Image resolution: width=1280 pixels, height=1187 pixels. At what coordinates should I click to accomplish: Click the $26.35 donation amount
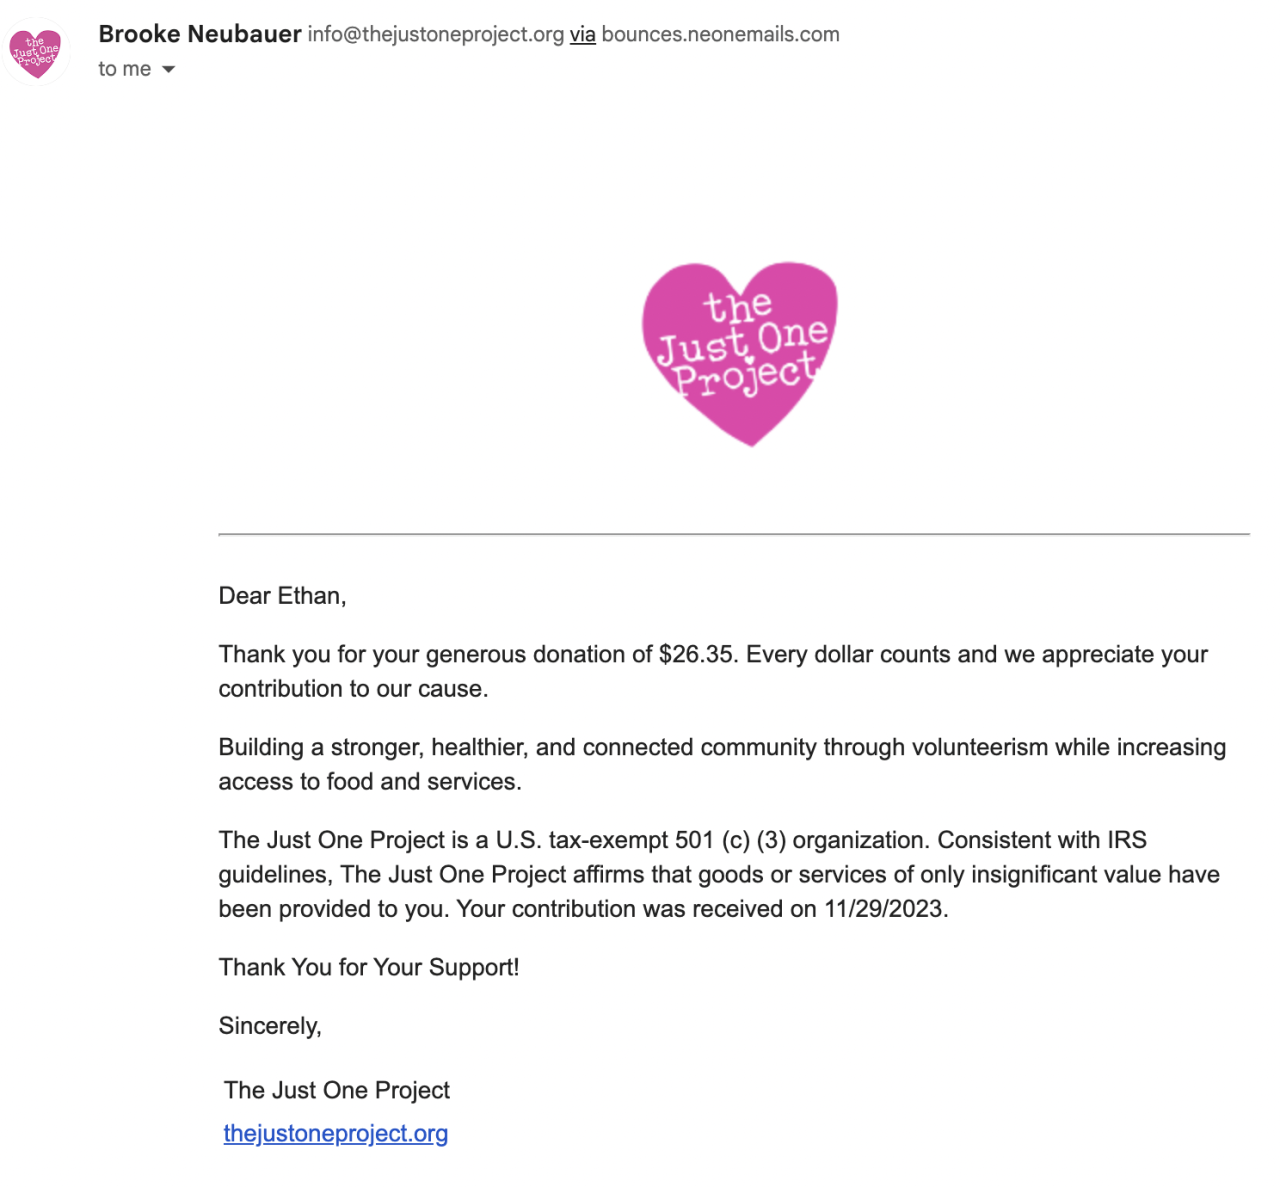pyautogui.click(x=696, y=654)
